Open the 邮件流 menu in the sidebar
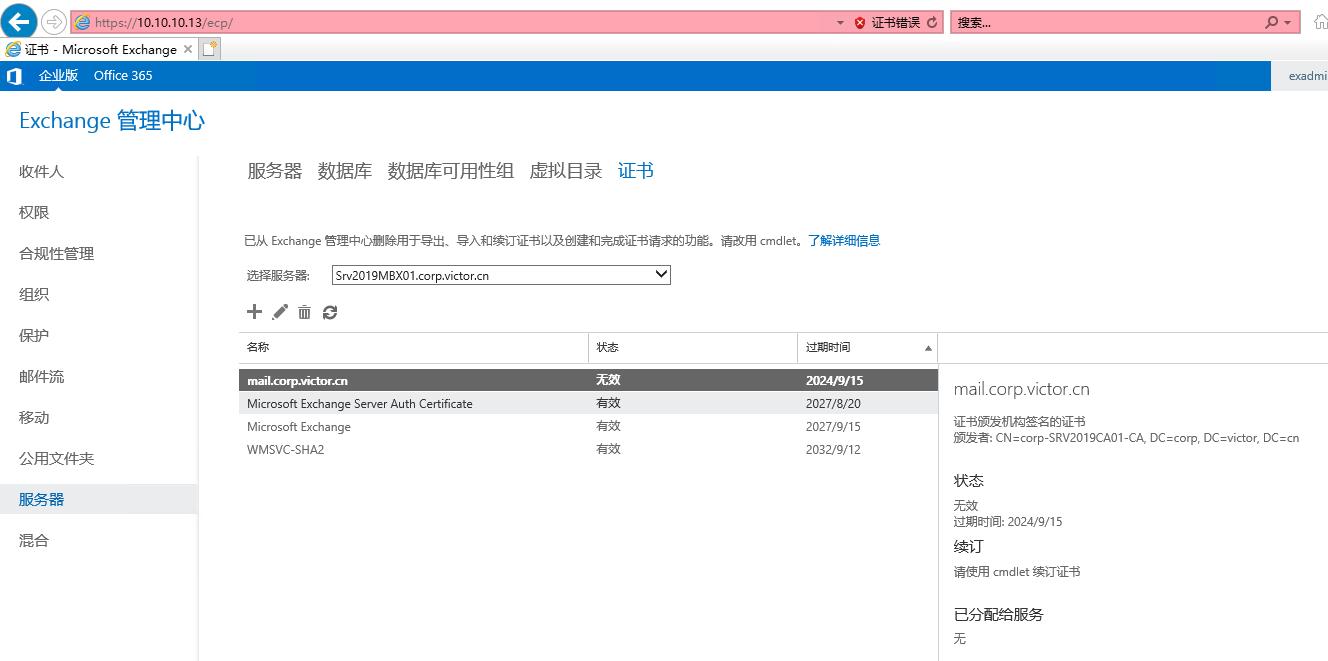Screen dimensions: 1328x661 point(40,376)
